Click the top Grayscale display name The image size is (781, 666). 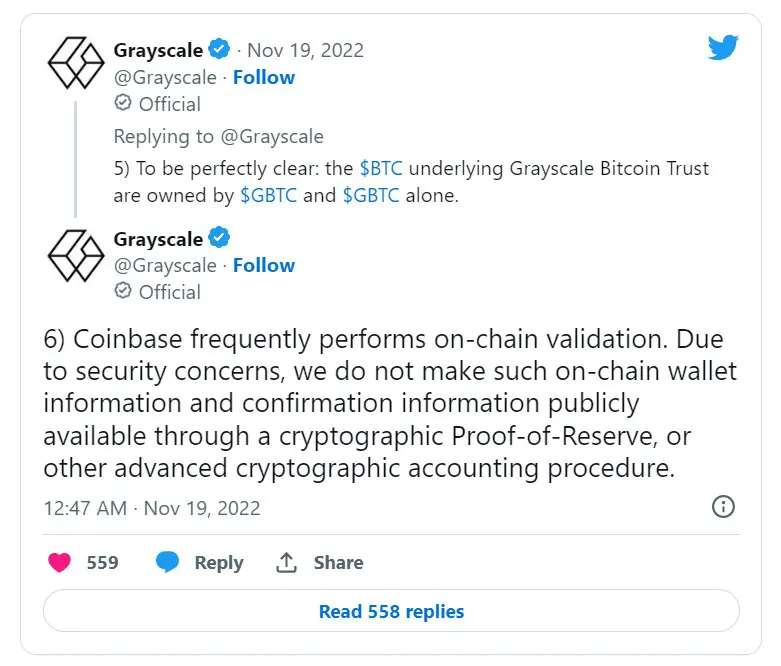[159, 50]
